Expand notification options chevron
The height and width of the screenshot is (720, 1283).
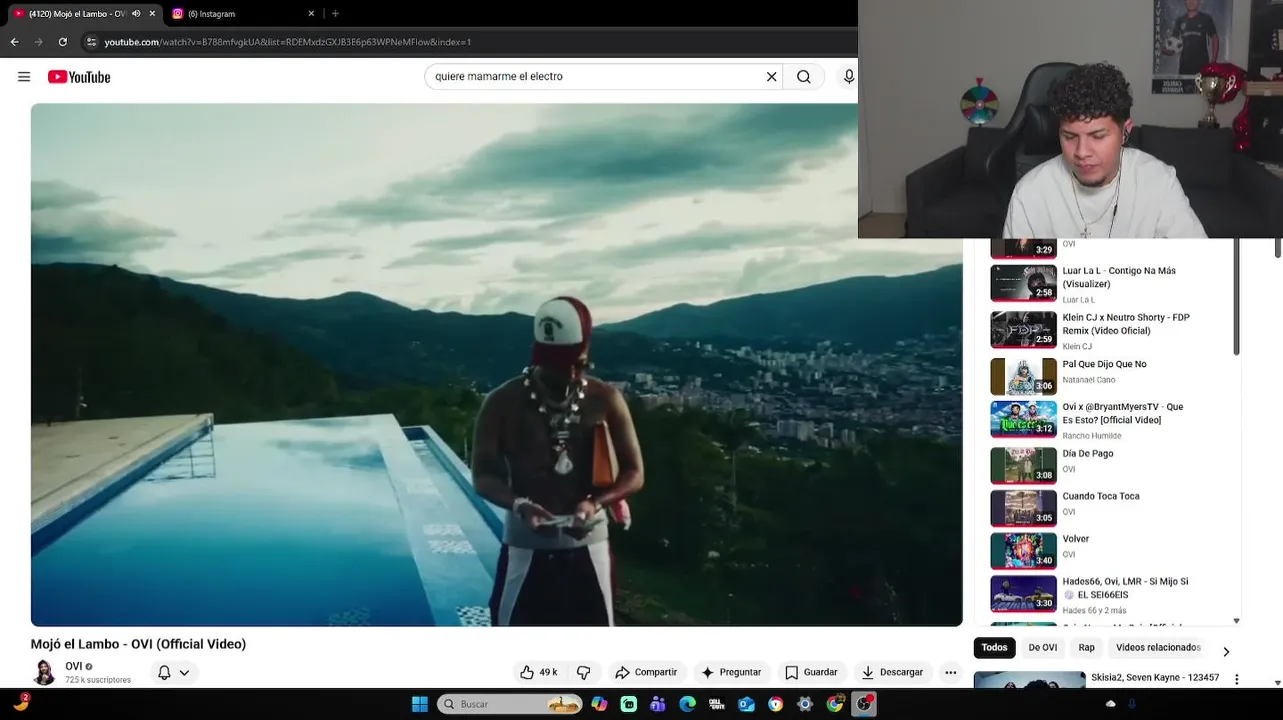tap(184, 673)
